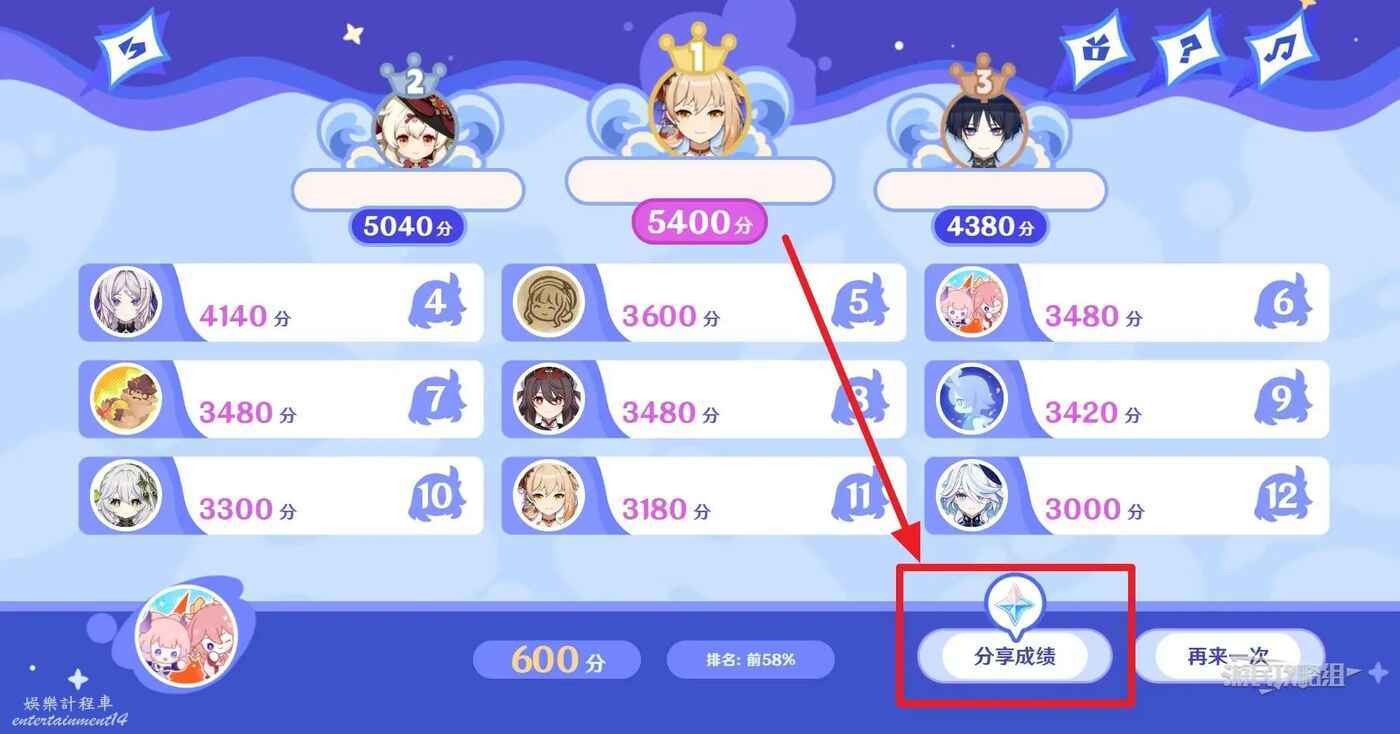Click the rank 12 avatar with 3000分
The height and width of the screenshot is (734, 1400).
point(971,496)
